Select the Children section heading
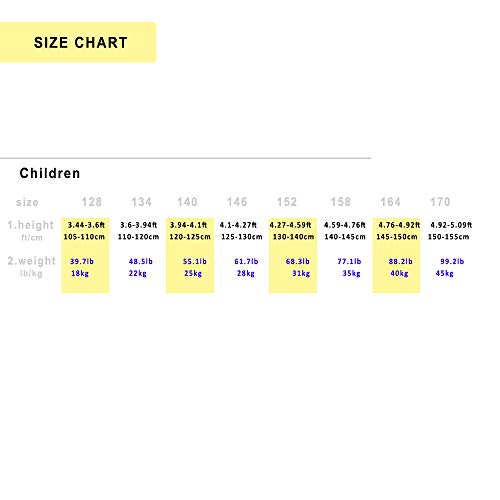Image resolution: width=500 pixels, height=500 pixels. [50, 173]
